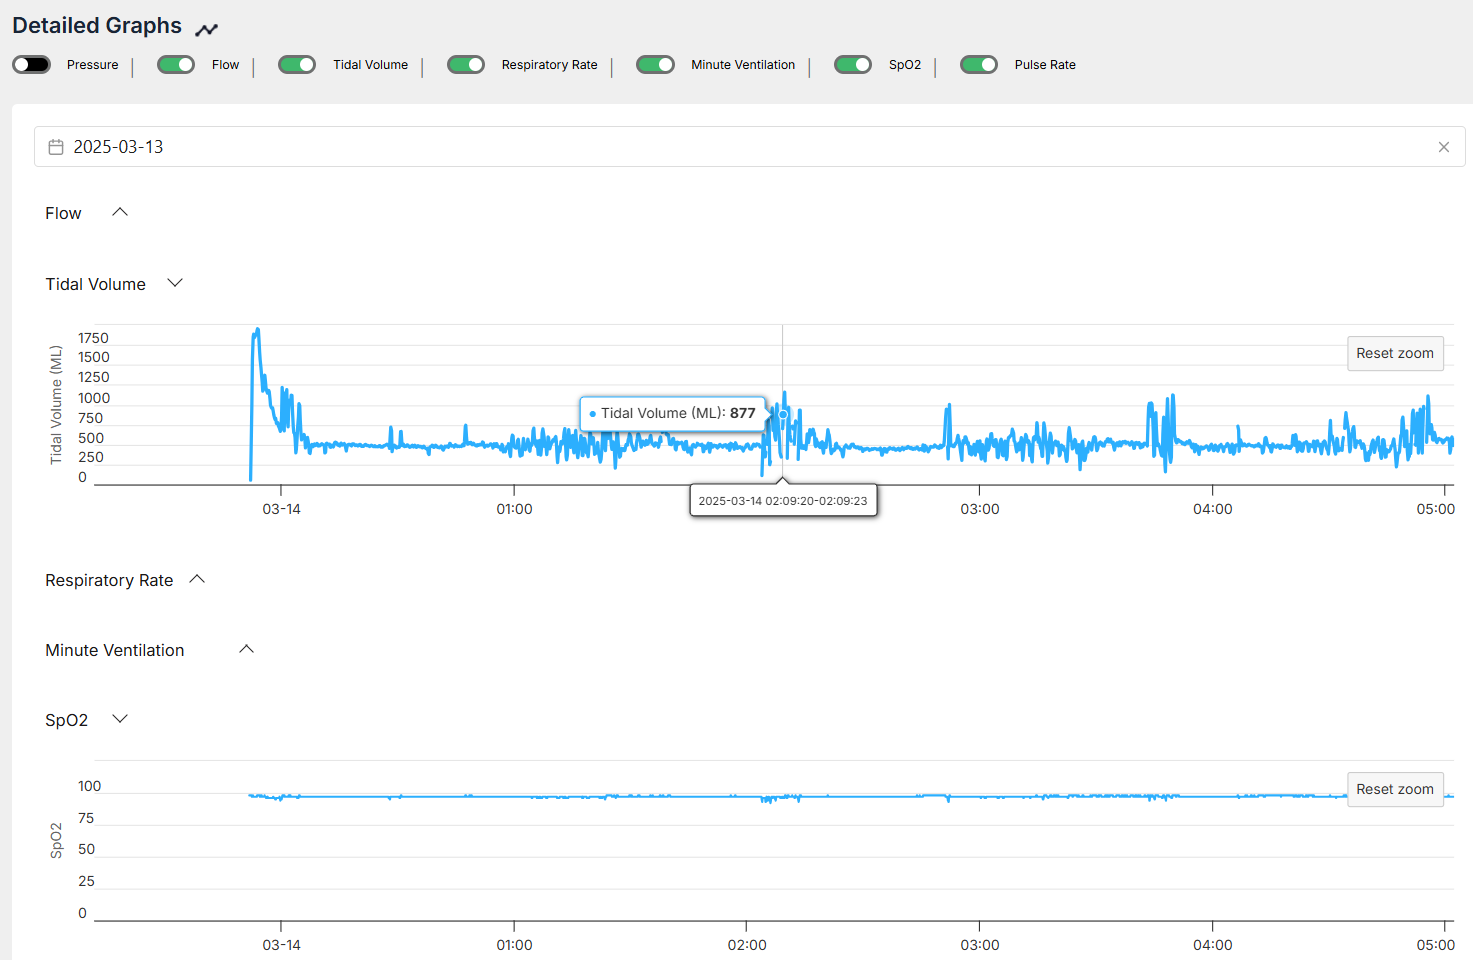Reset zoom on Tidal Volume chart
Image resolution: width=1473 pixels, height=960 pixels.
click(x=1394, y=353)
